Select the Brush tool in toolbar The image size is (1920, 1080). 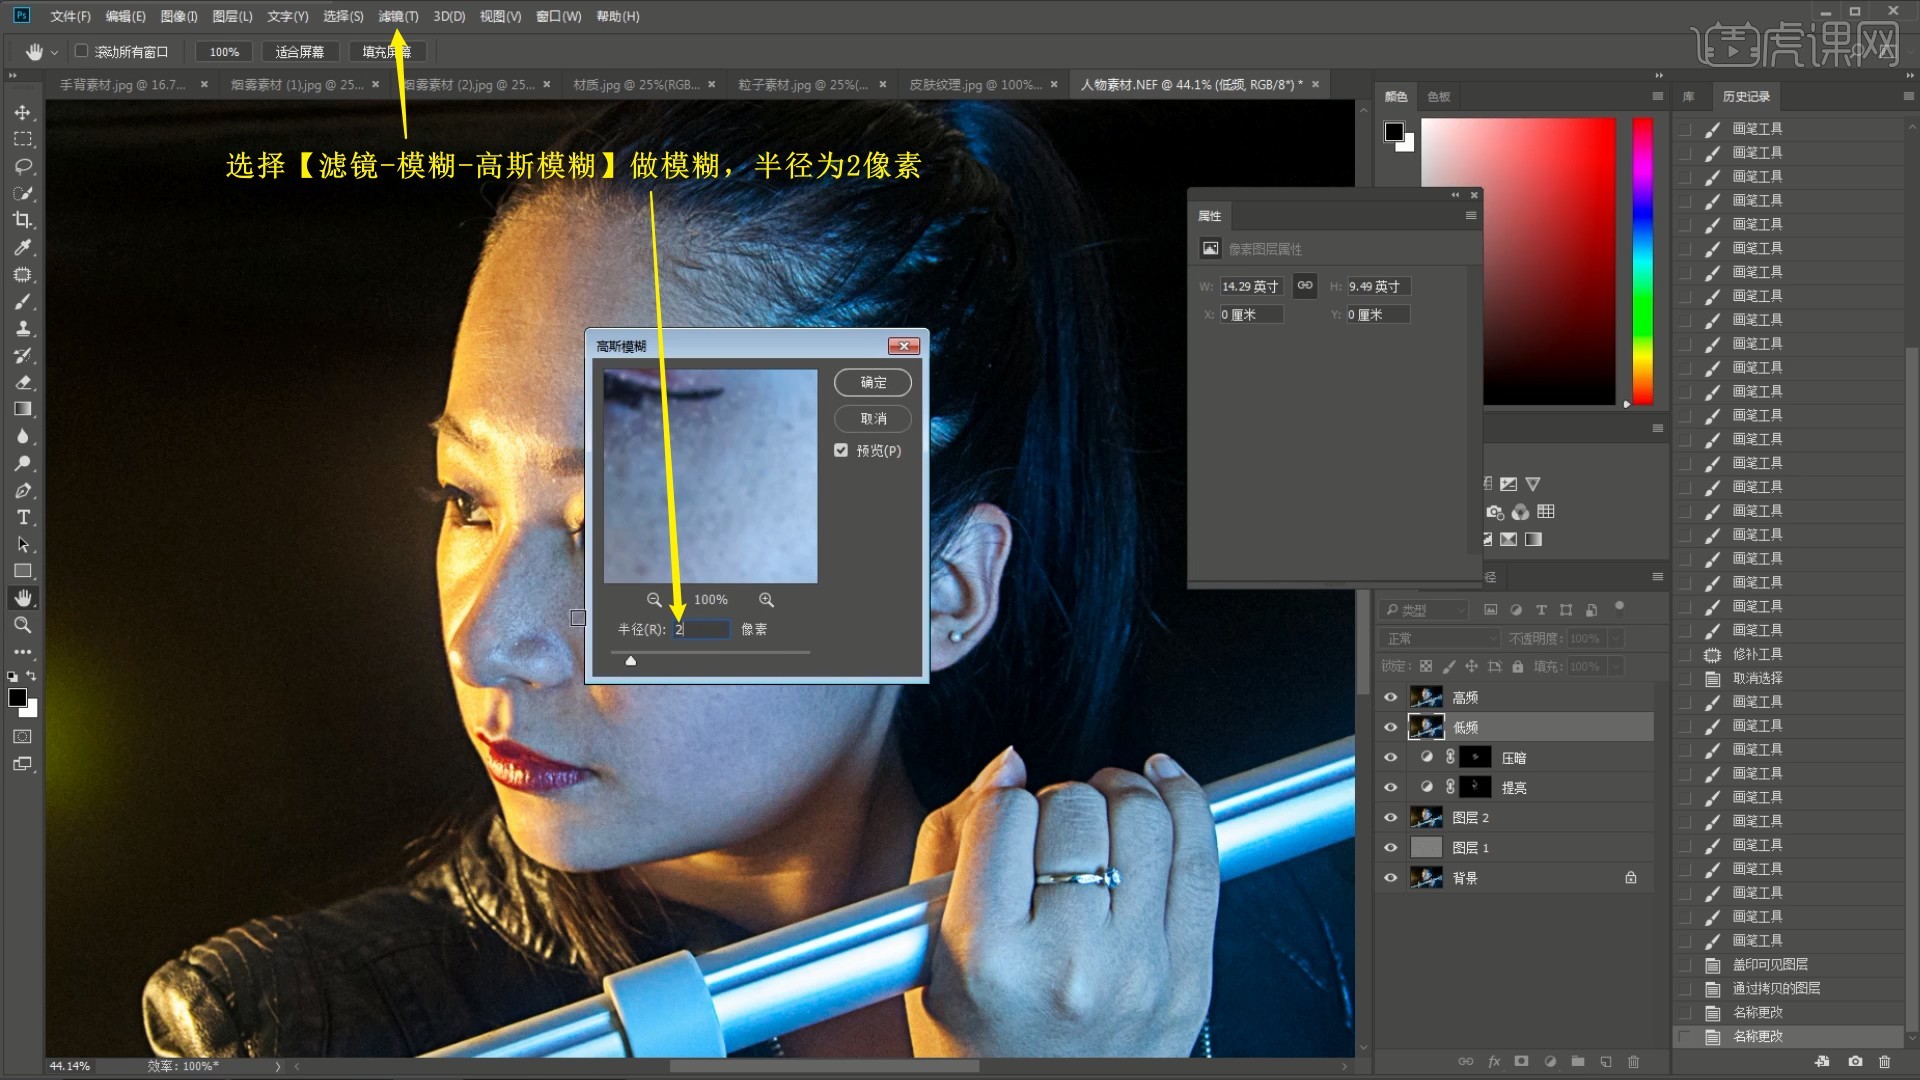tap(22, 301)
